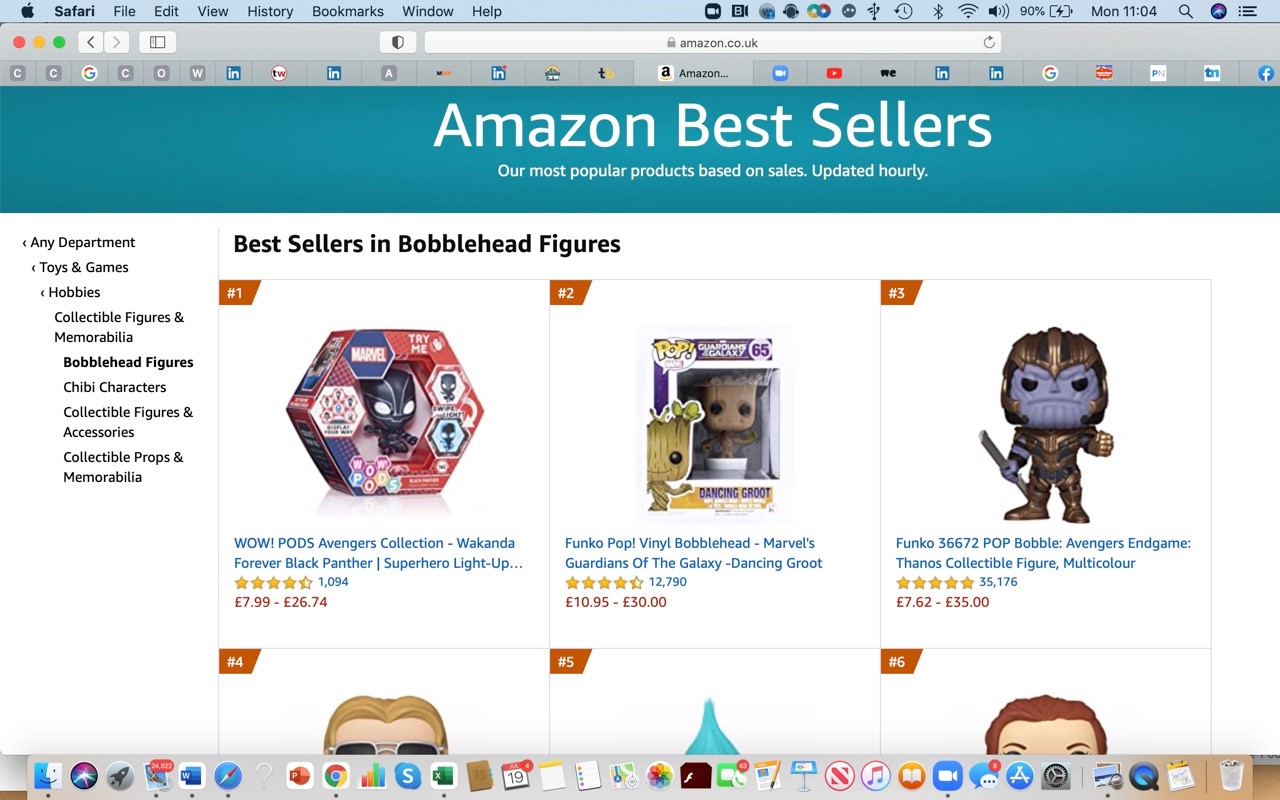Switch to the YouTube tab

834,73
